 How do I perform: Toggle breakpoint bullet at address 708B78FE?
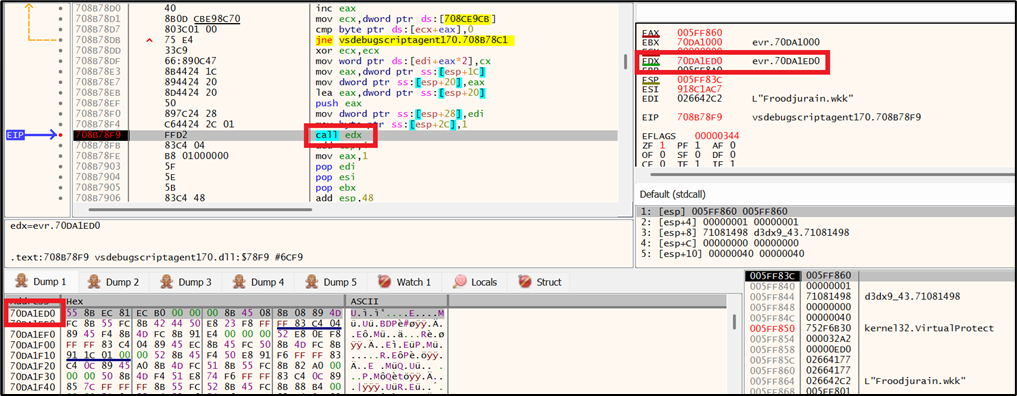[61, 156]
